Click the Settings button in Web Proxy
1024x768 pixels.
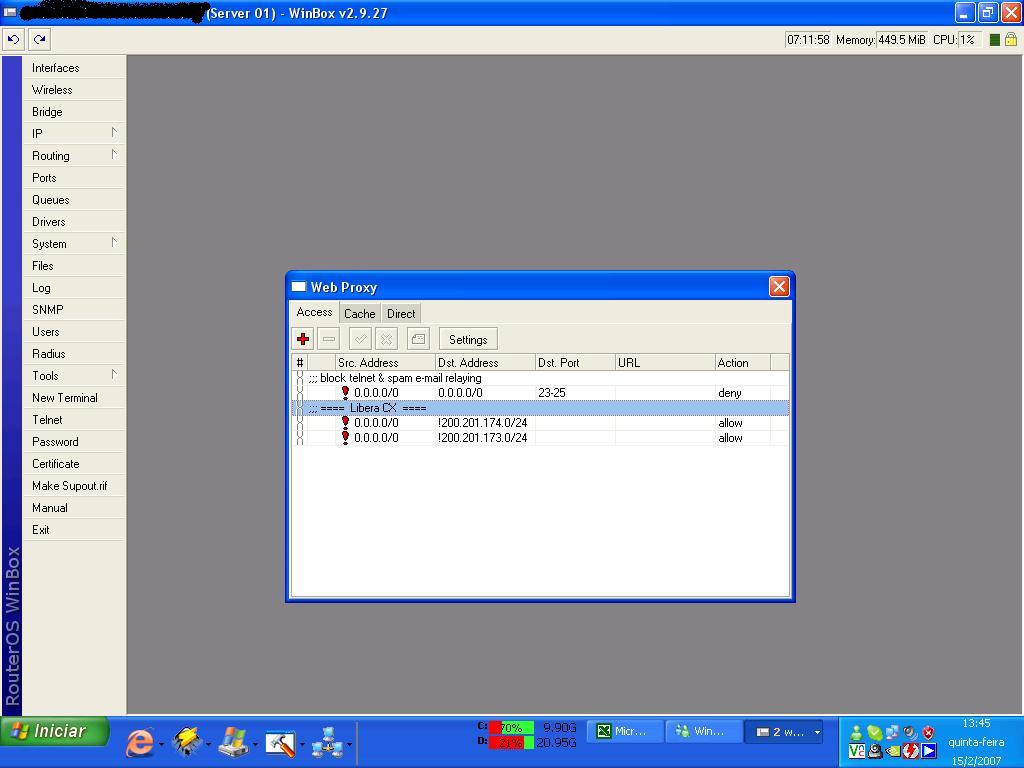point(468,340)
